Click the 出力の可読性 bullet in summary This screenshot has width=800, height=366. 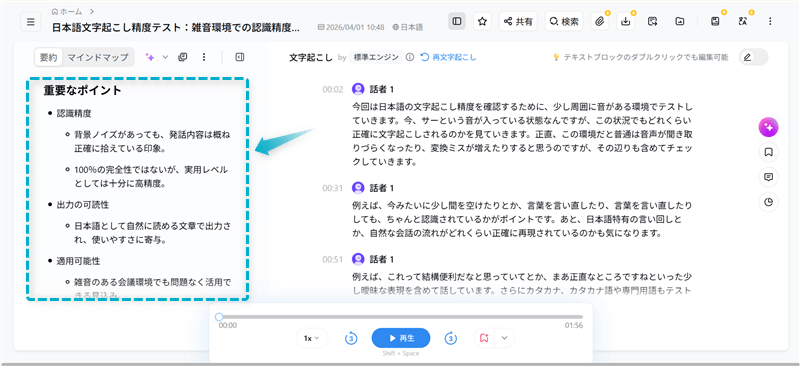82,204
